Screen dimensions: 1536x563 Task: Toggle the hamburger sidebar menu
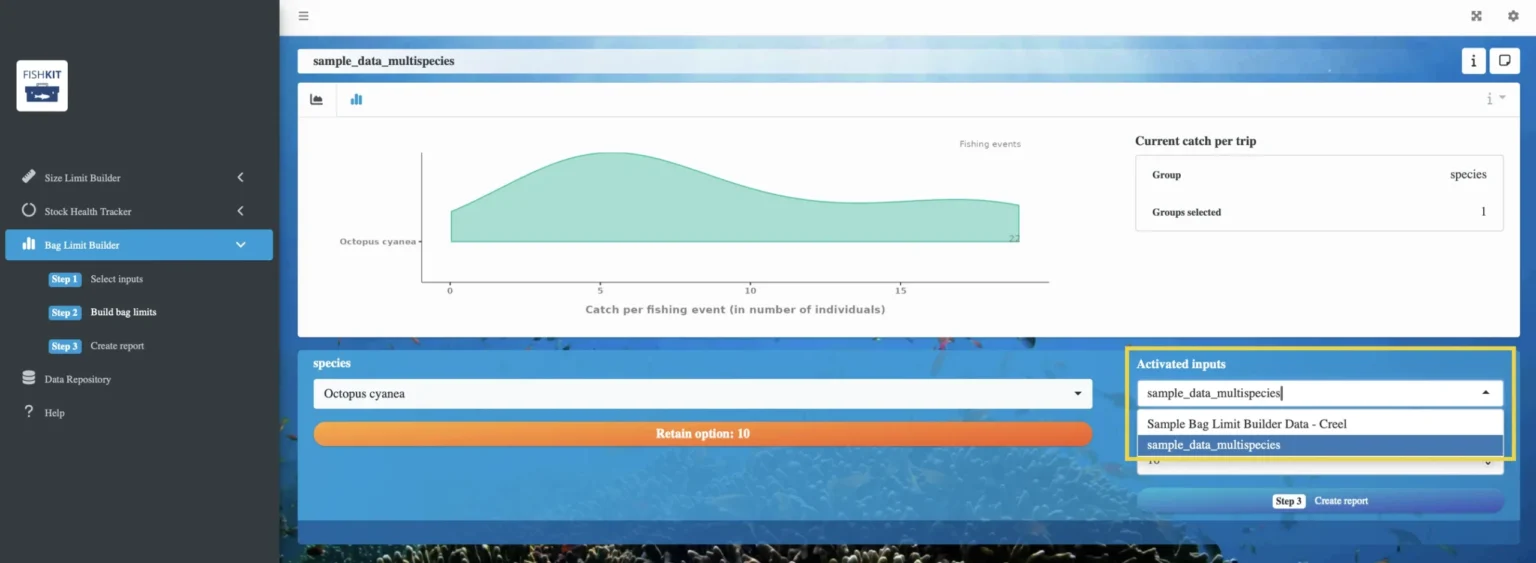coord(303,16)
